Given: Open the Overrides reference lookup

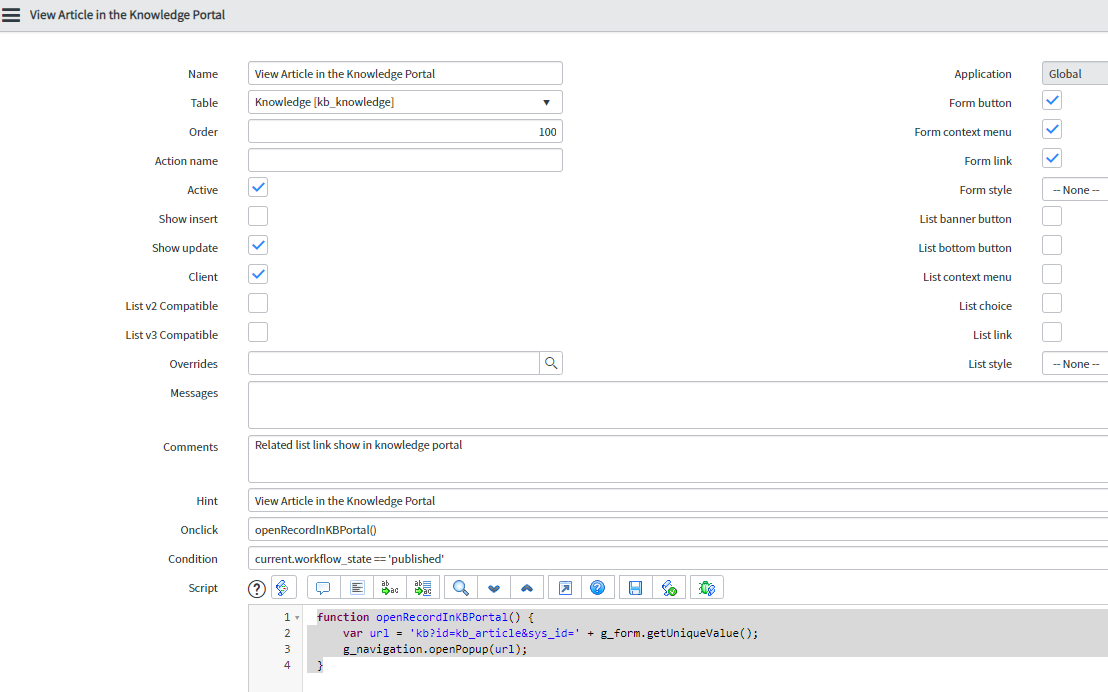Looking at the screenshot, I should [x=551, y=362].
